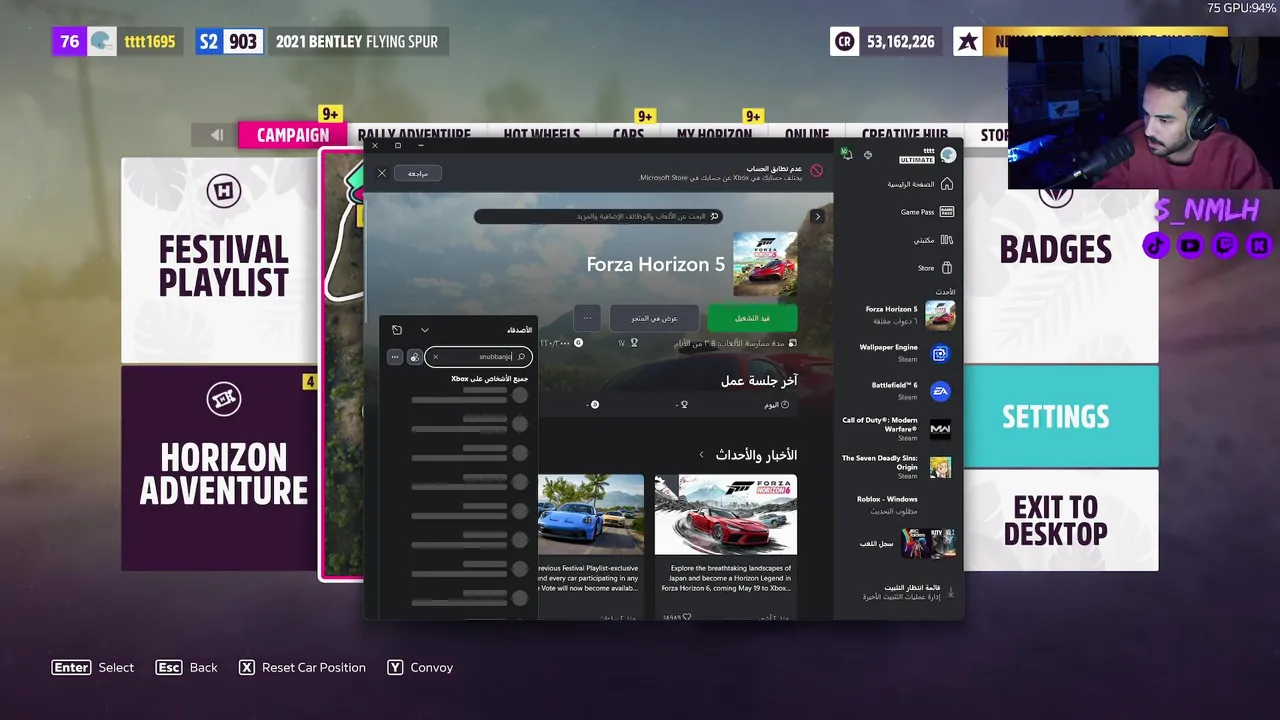The height and width of the screenshot is (720, 1280).
Task: Open the FESTIVAL PLAYLIST tile
Action: (220, 260)
